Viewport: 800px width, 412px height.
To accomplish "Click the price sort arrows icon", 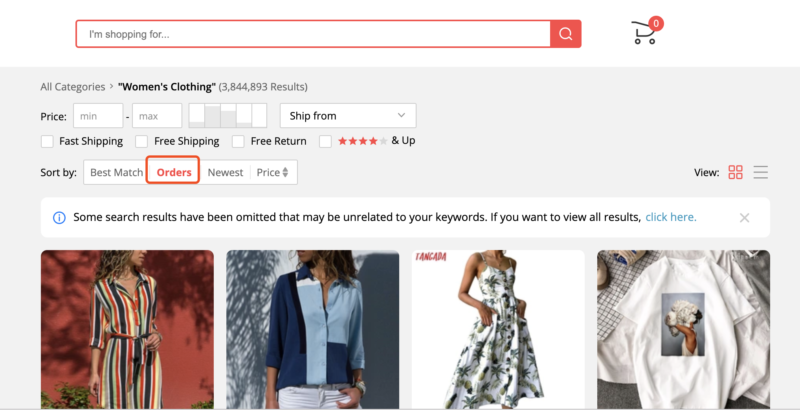I will [286, 172].
